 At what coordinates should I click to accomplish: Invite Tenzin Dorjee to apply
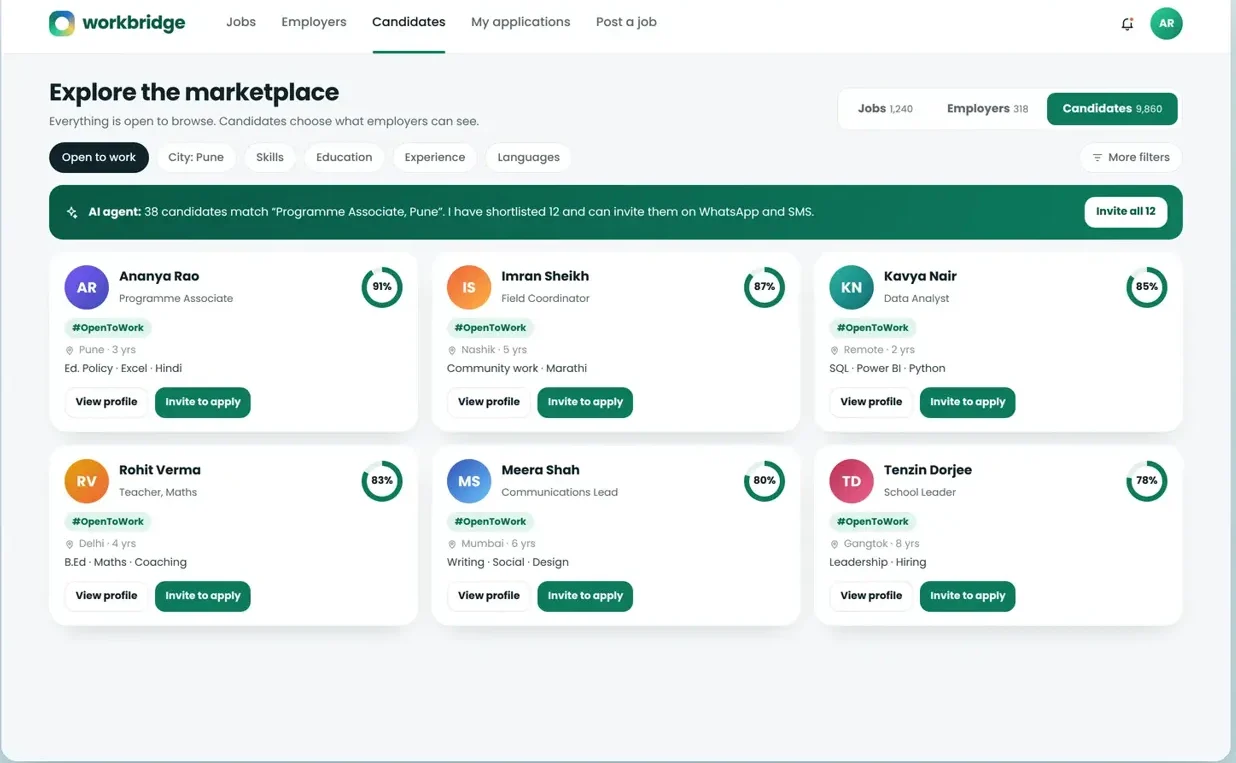(x=967, y=596)
